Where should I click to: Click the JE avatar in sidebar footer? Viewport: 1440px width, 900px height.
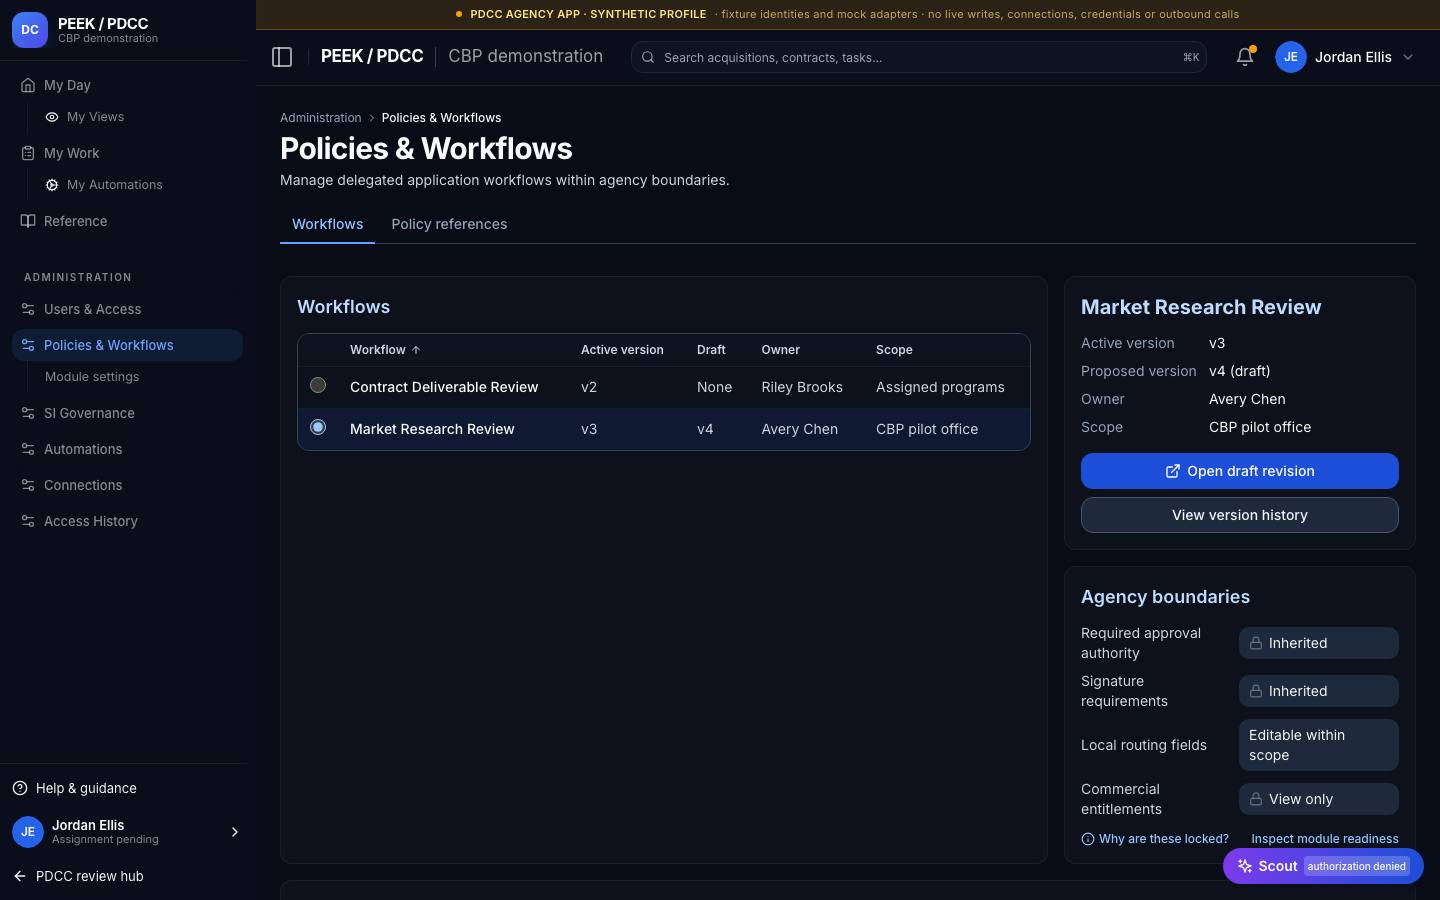pos(28,832)
